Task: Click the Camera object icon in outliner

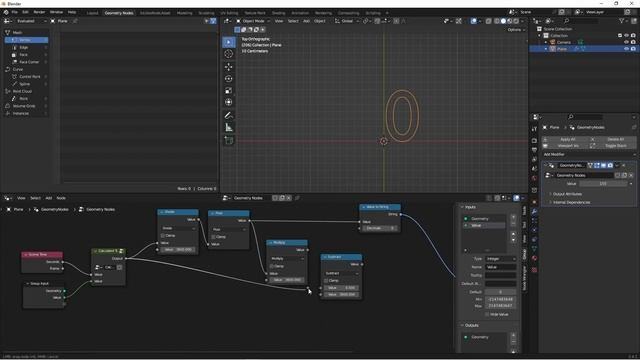Action: click(x=553, y=42)
